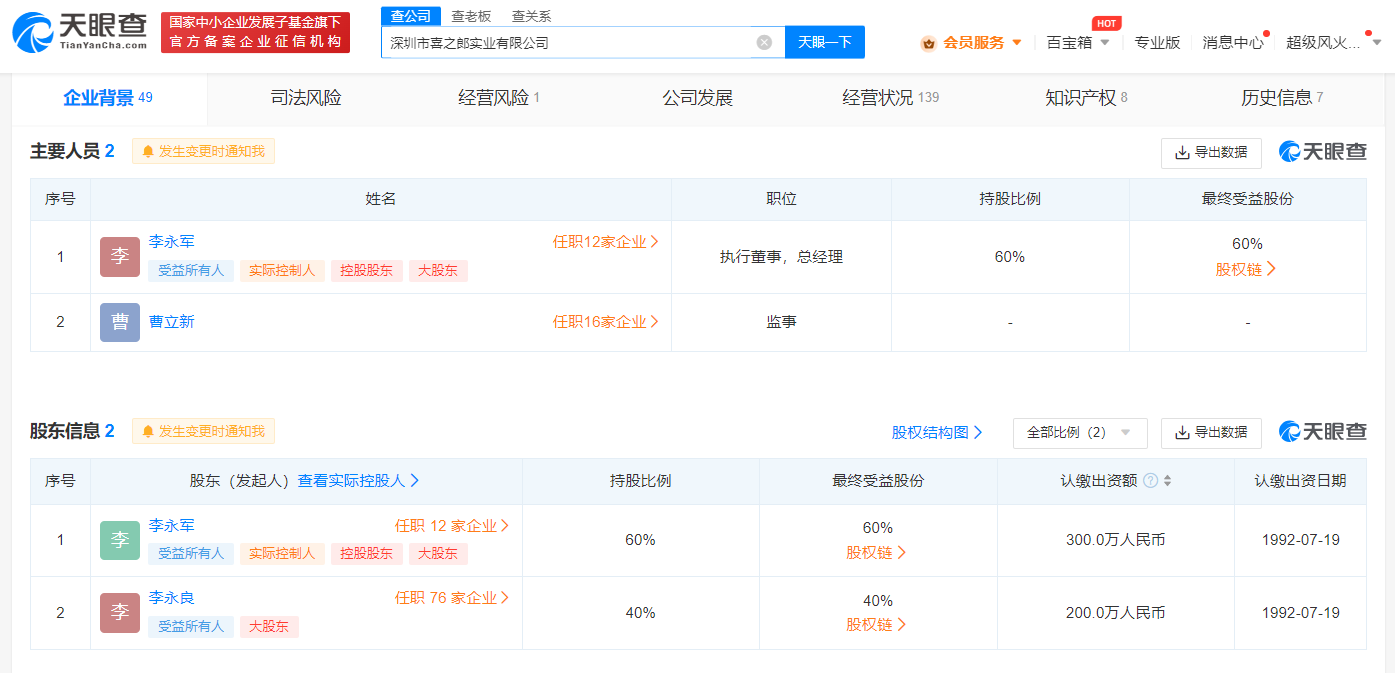Open the 经营风险 tab

pos(499,98)
